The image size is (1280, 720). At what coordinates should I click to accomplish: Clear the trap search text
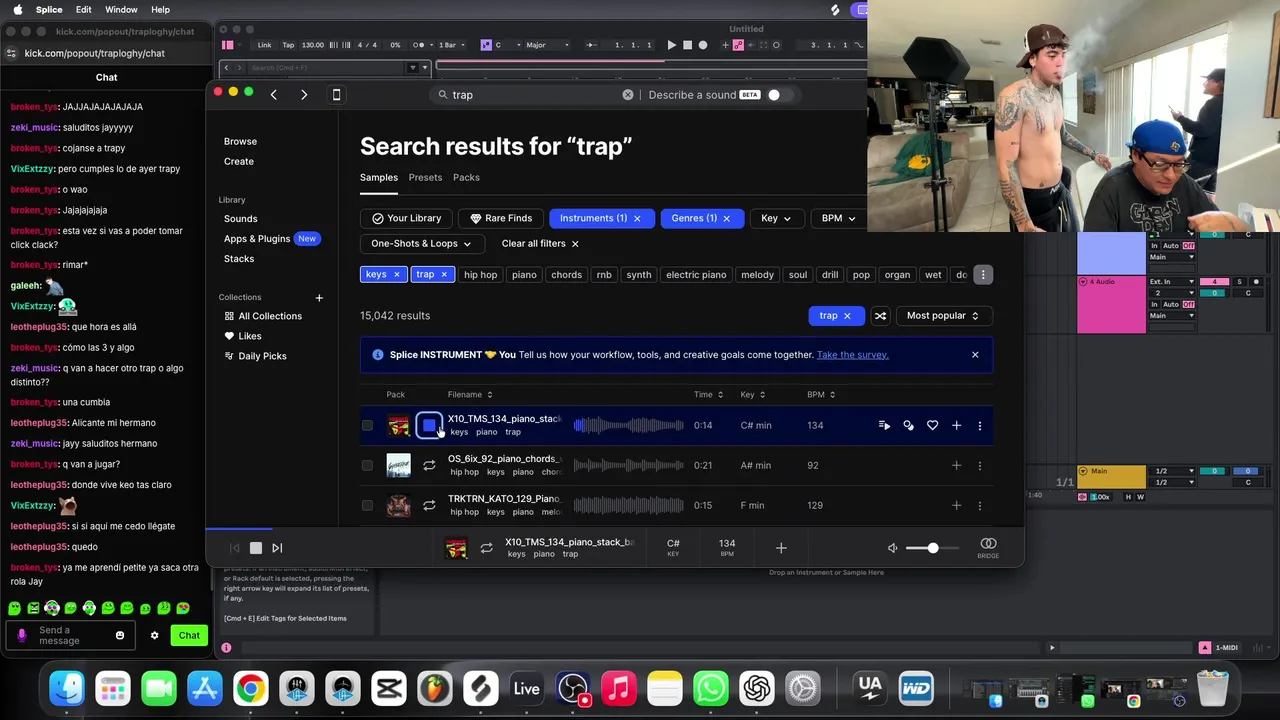pyautogui.click(x=628, y=94)
